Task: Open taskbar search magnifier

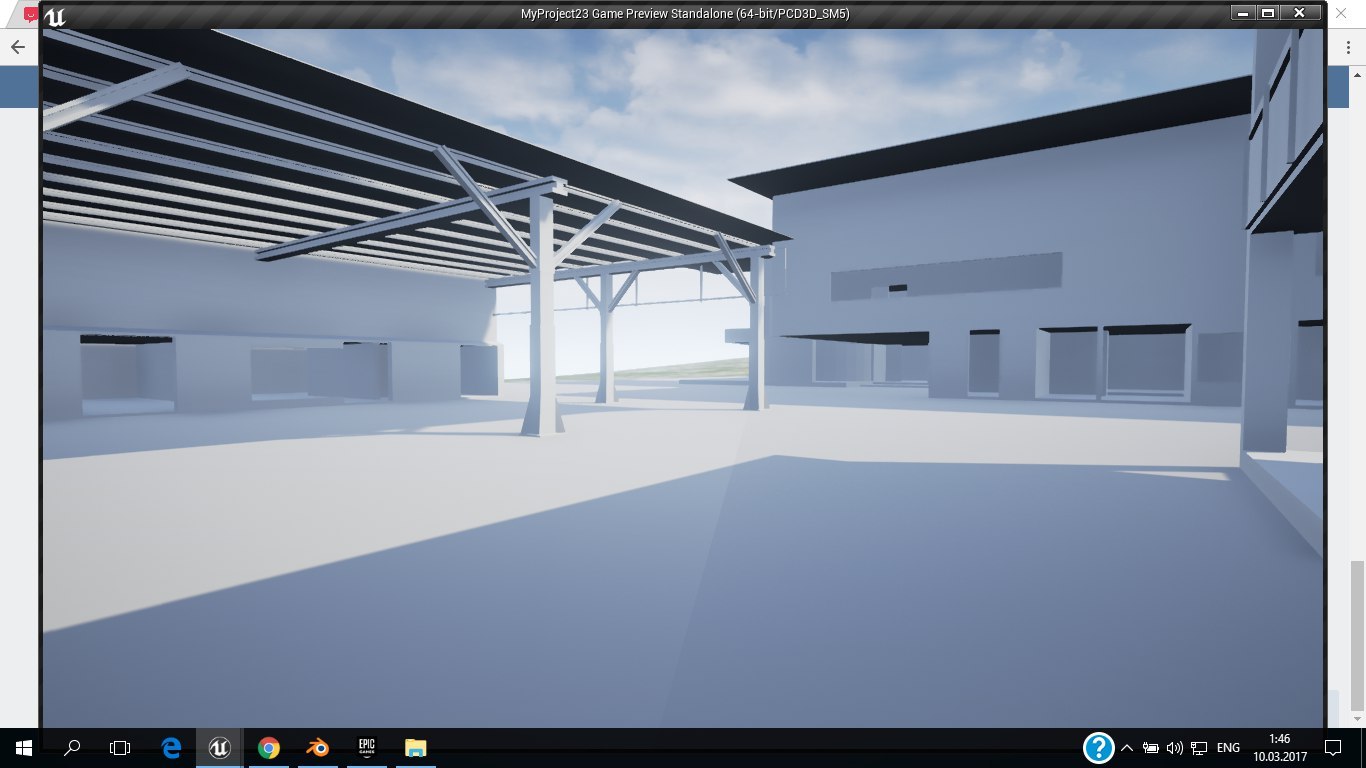Action: (72, 747)
